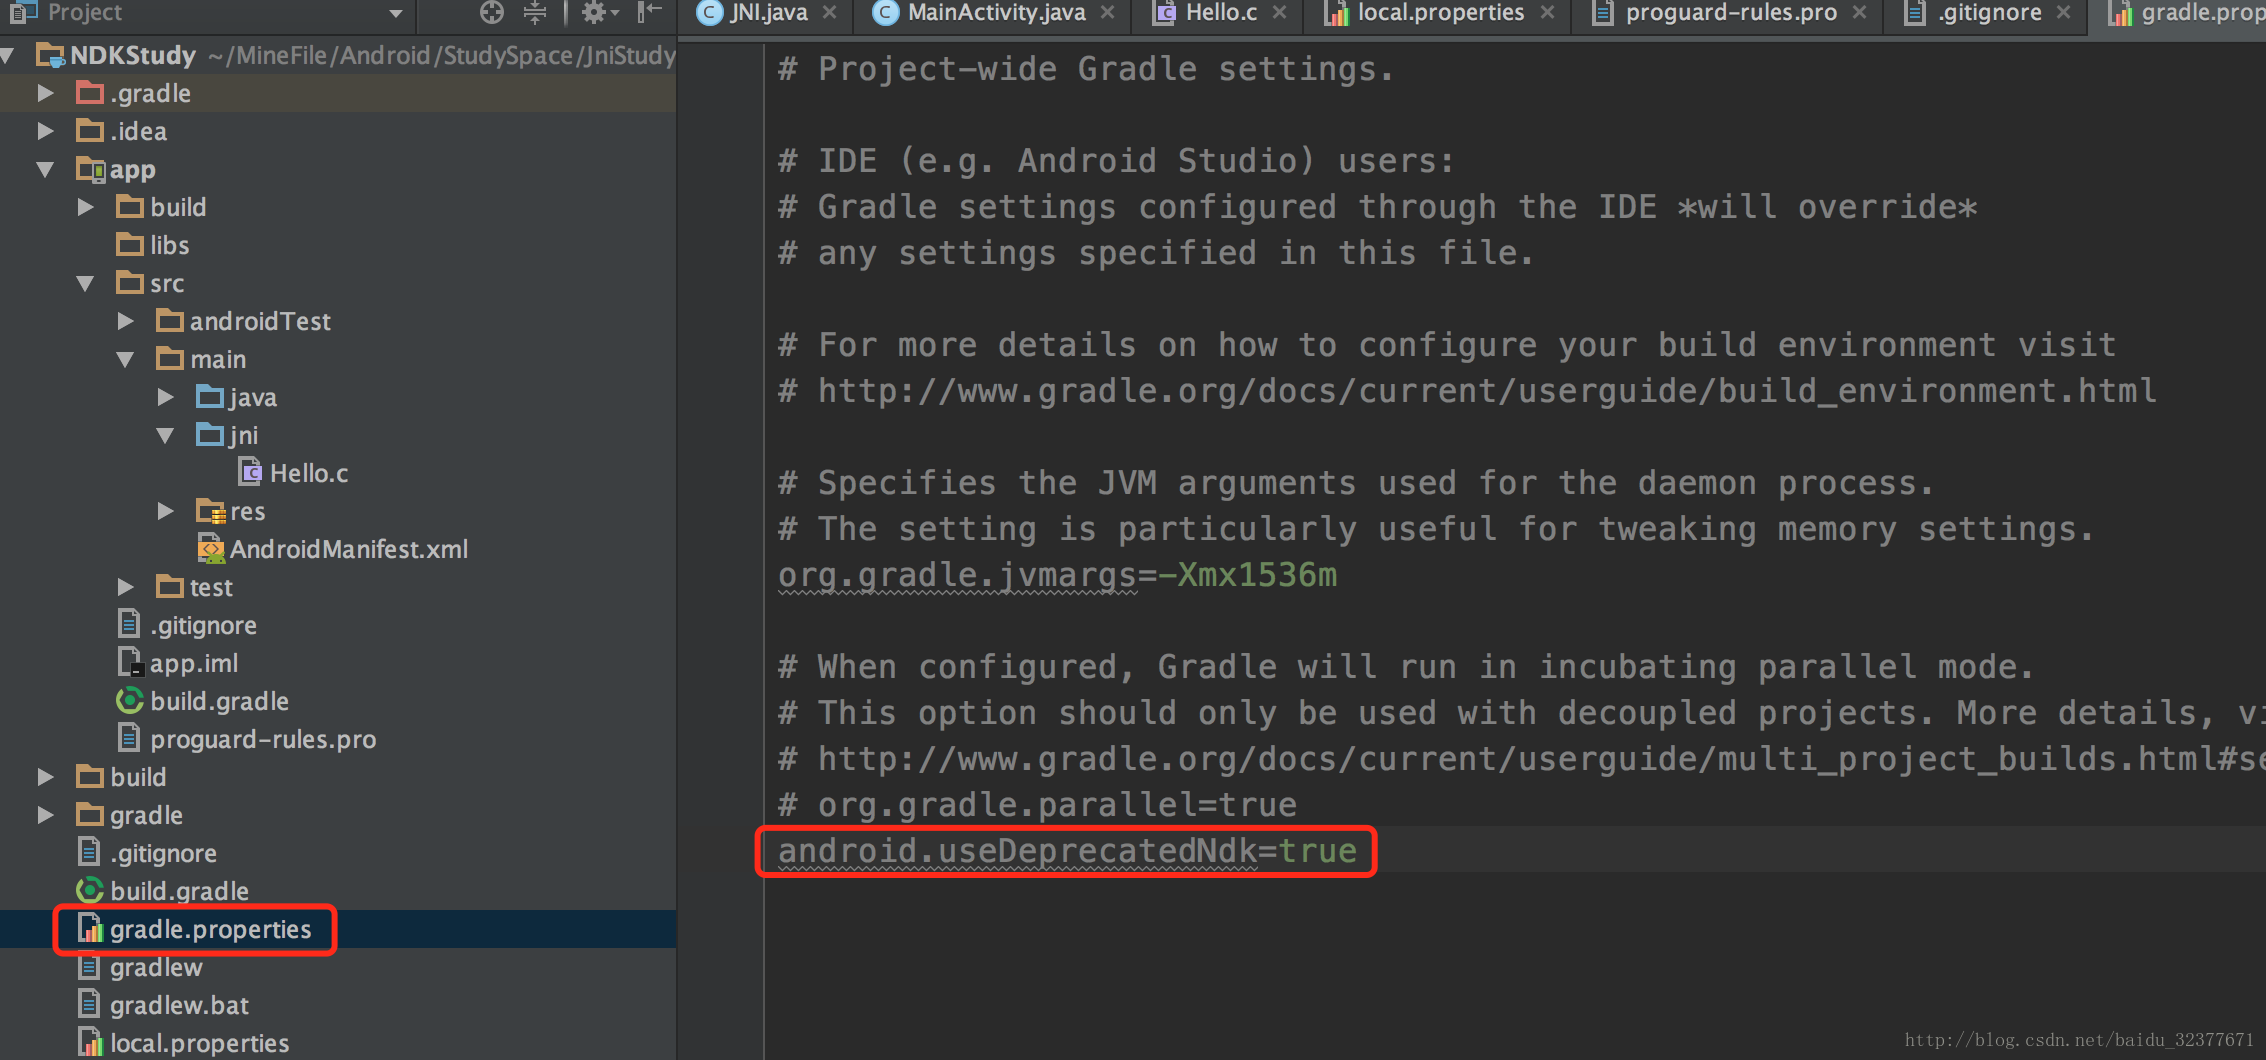Viewport: 2266px width, 1060px height.
Task: Open the Project panel settings gear
Action: click(x=594, y=12)
